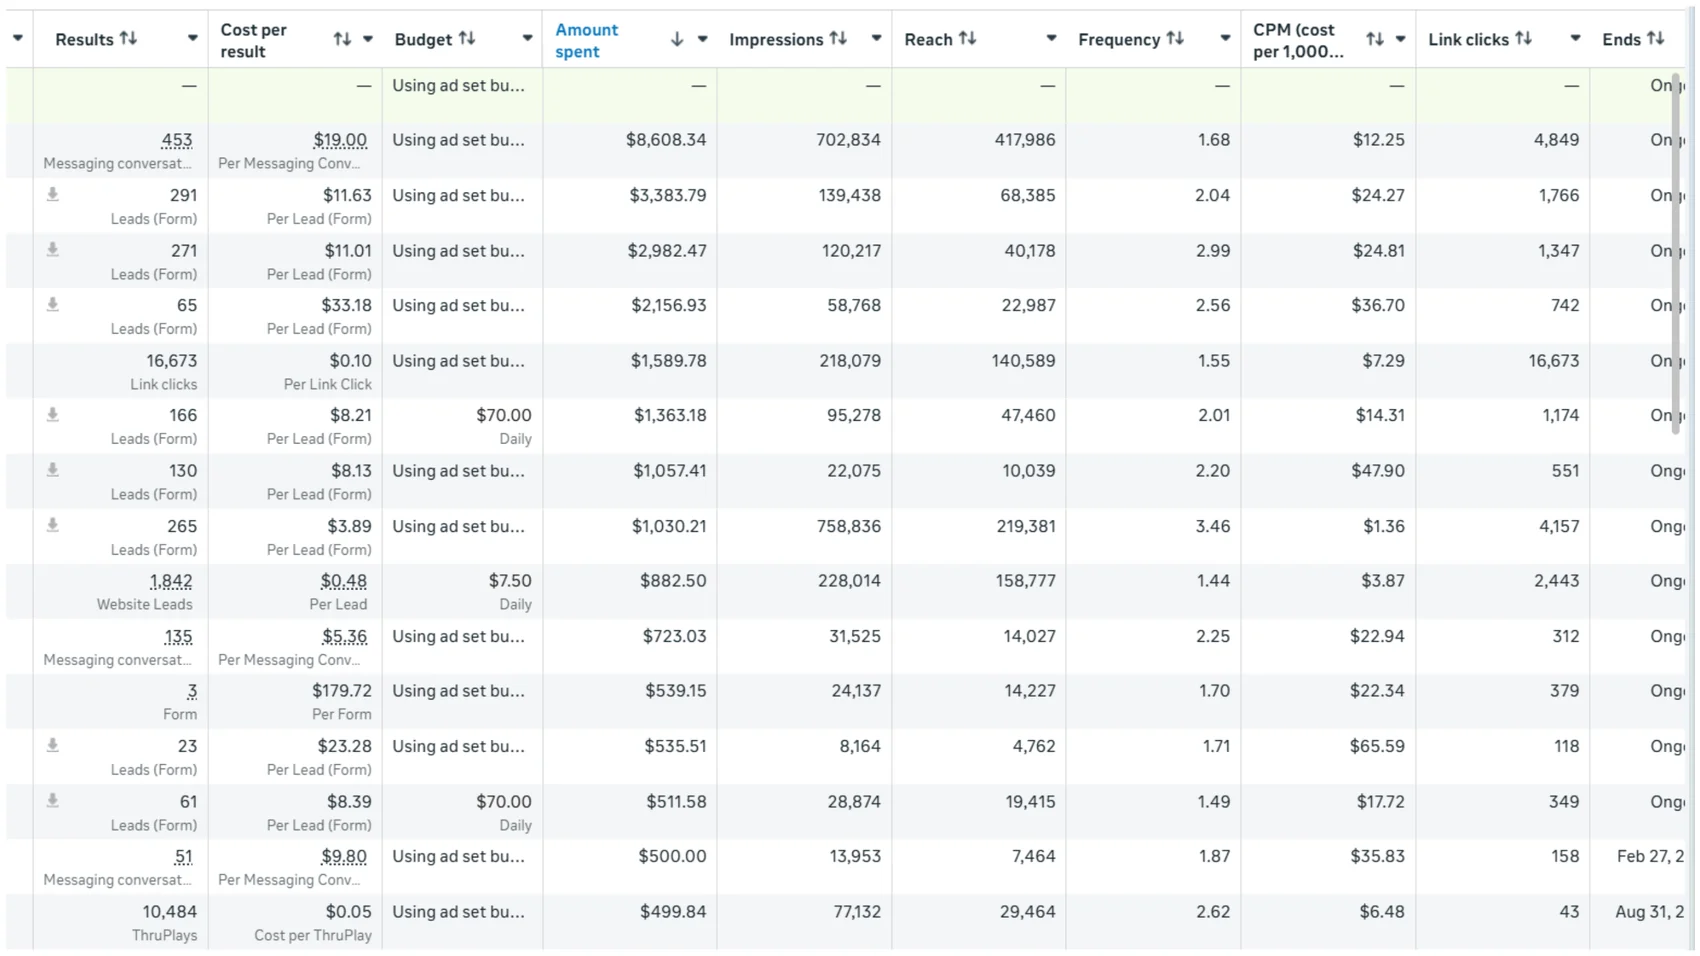
Task: Download leads for the 166 Leads row
Action: (x=53, y=415)
